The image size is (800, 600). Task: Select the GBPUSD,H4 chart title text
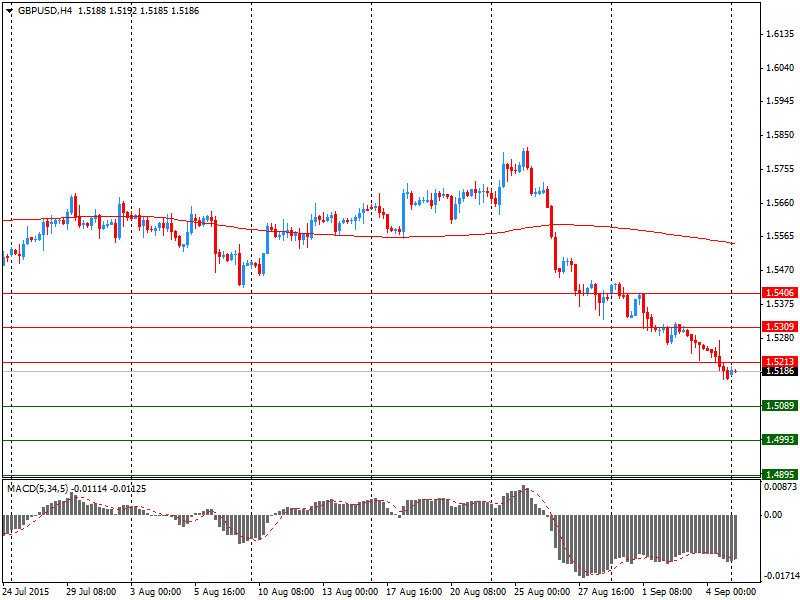tap(45, 11)
